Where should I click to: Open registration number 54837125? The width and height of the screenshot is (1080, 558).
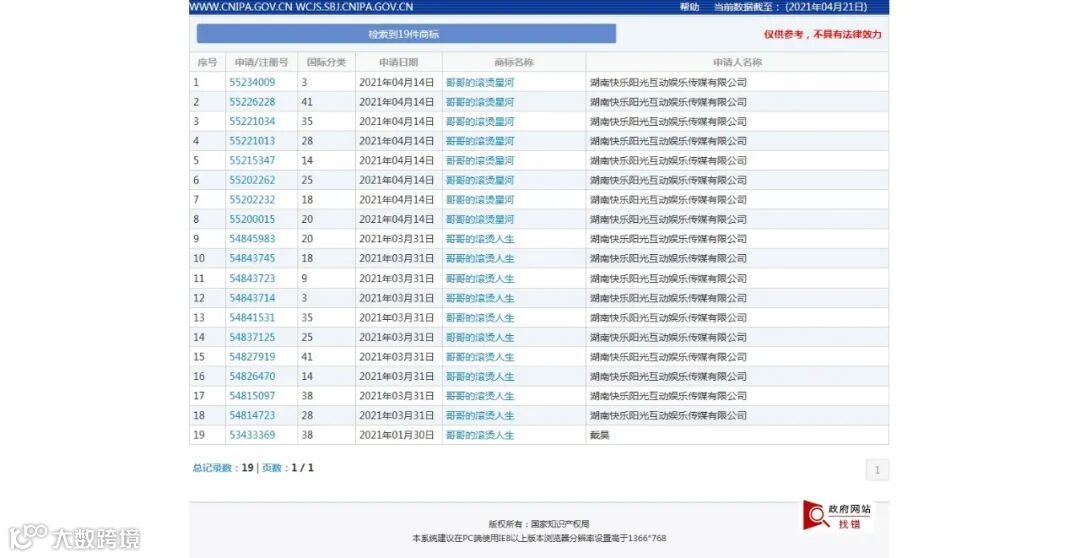(252, 338)
